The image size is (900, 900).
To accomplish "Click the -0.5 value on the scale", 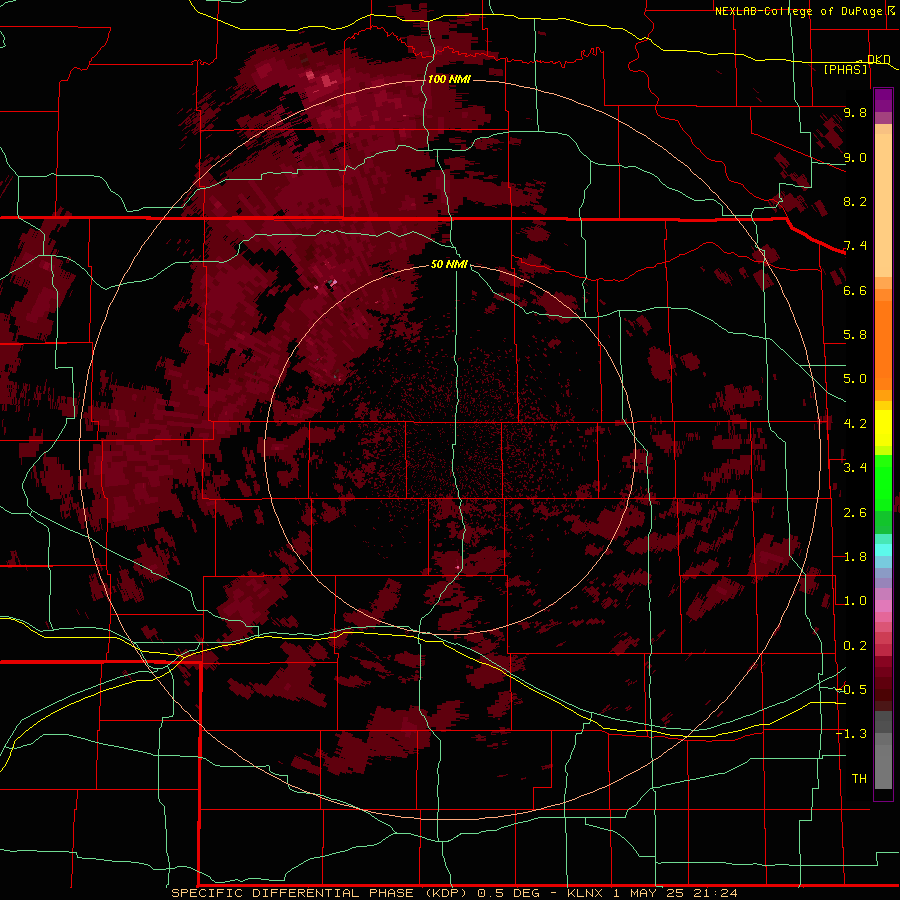I will coord(851,690).
